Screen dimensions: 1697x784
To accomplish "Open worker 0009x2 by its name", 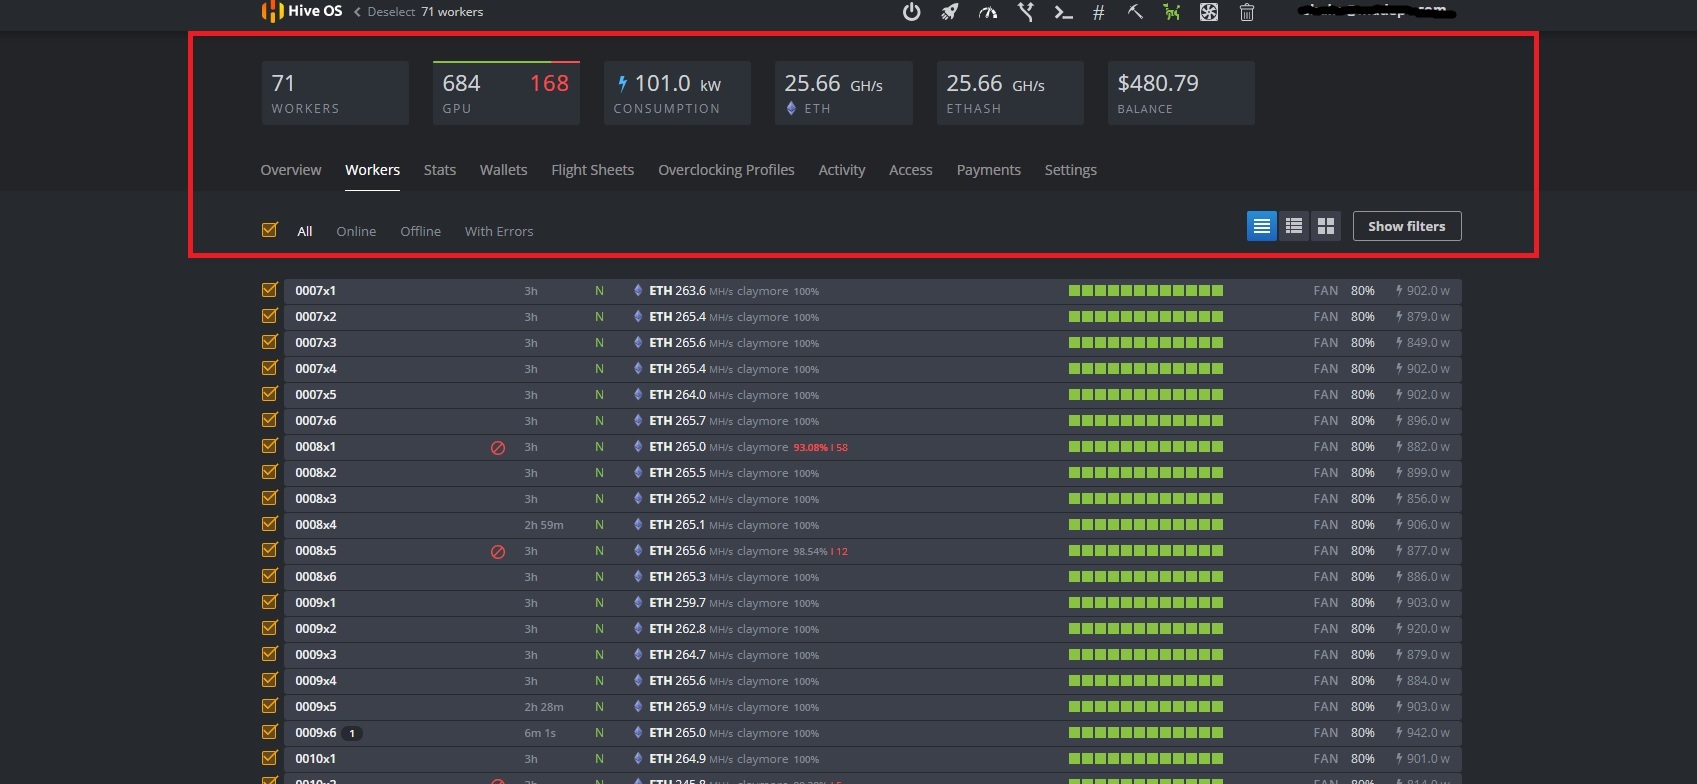I will [x=316, y=629].
